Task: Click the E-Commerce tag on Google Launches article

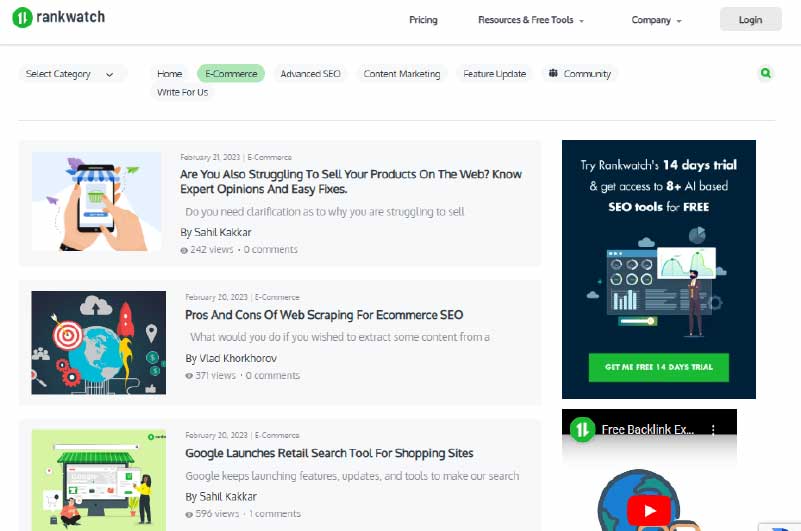Action: pos(277,435)
